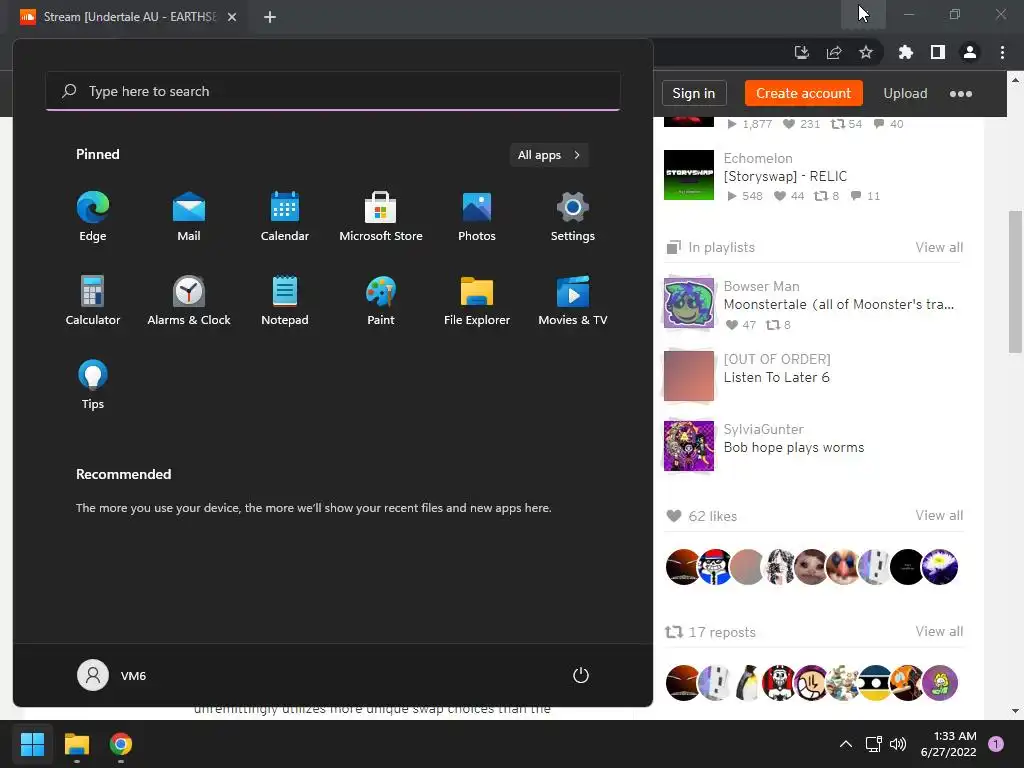The image size is (1024, 768).
Task: Launch the Photos app
Action: (477, 217)
